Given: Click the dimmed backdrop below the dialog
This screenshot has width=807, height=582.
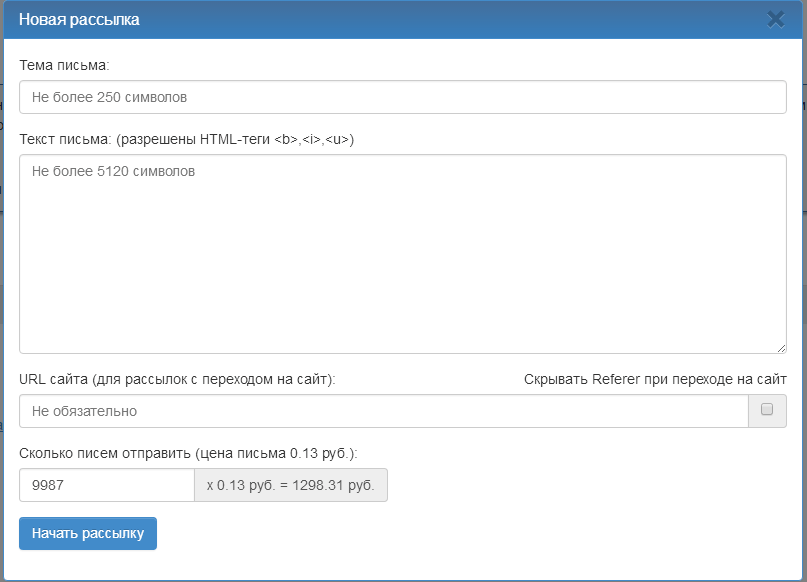Looking at the screenshot, I should tap(400, 577).
